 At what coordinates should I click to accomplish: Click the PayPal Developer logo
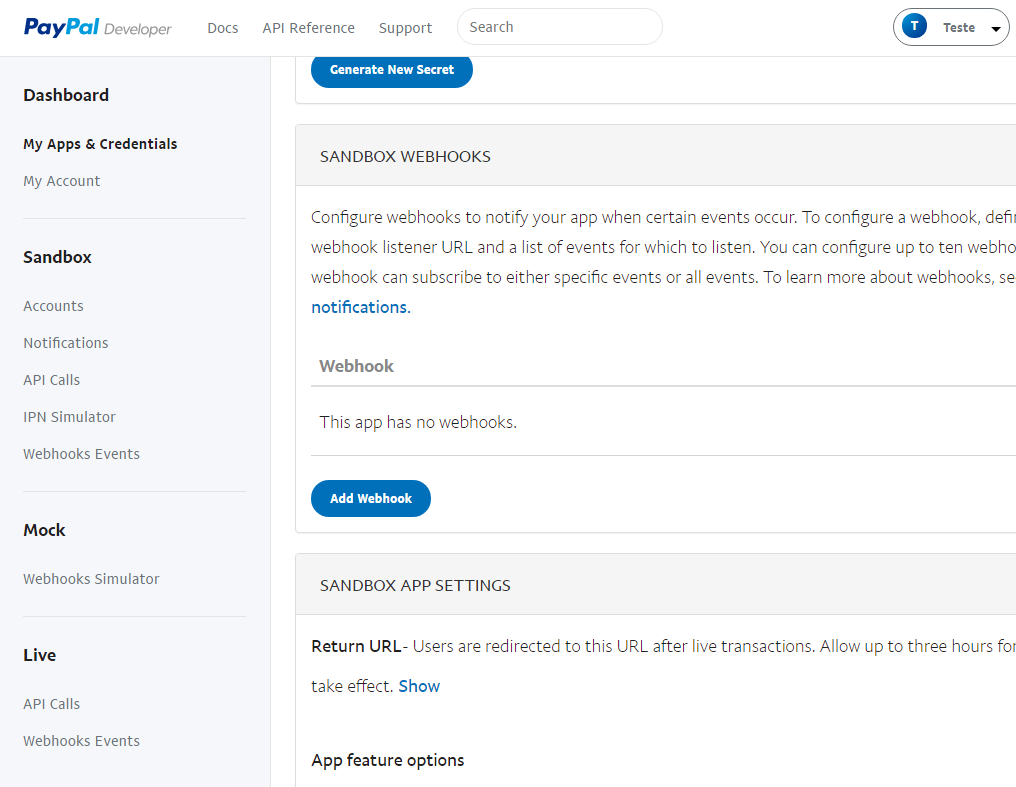pos(98,28)
